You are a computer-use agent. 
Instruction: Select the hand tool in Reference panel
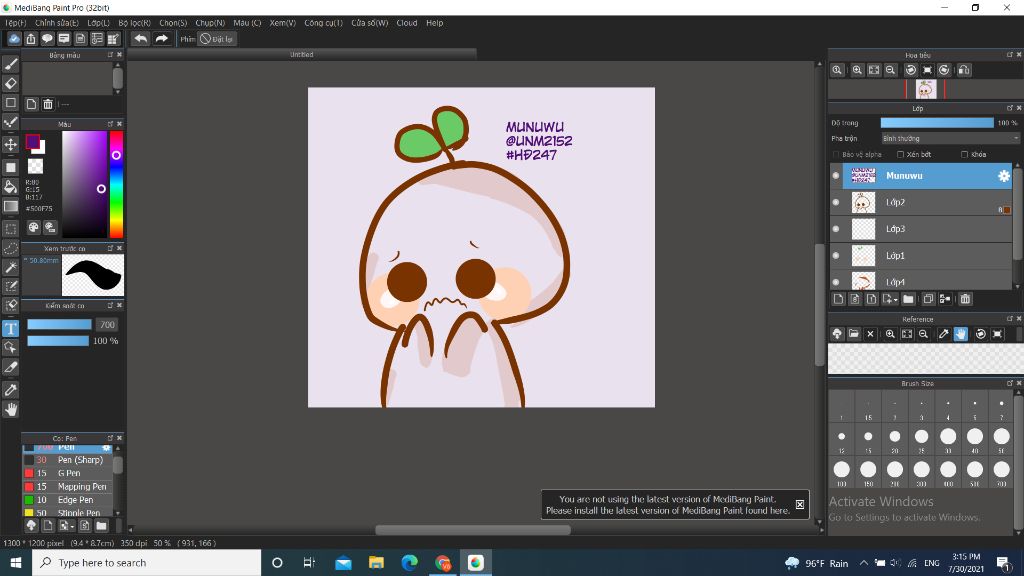point(961,334)
